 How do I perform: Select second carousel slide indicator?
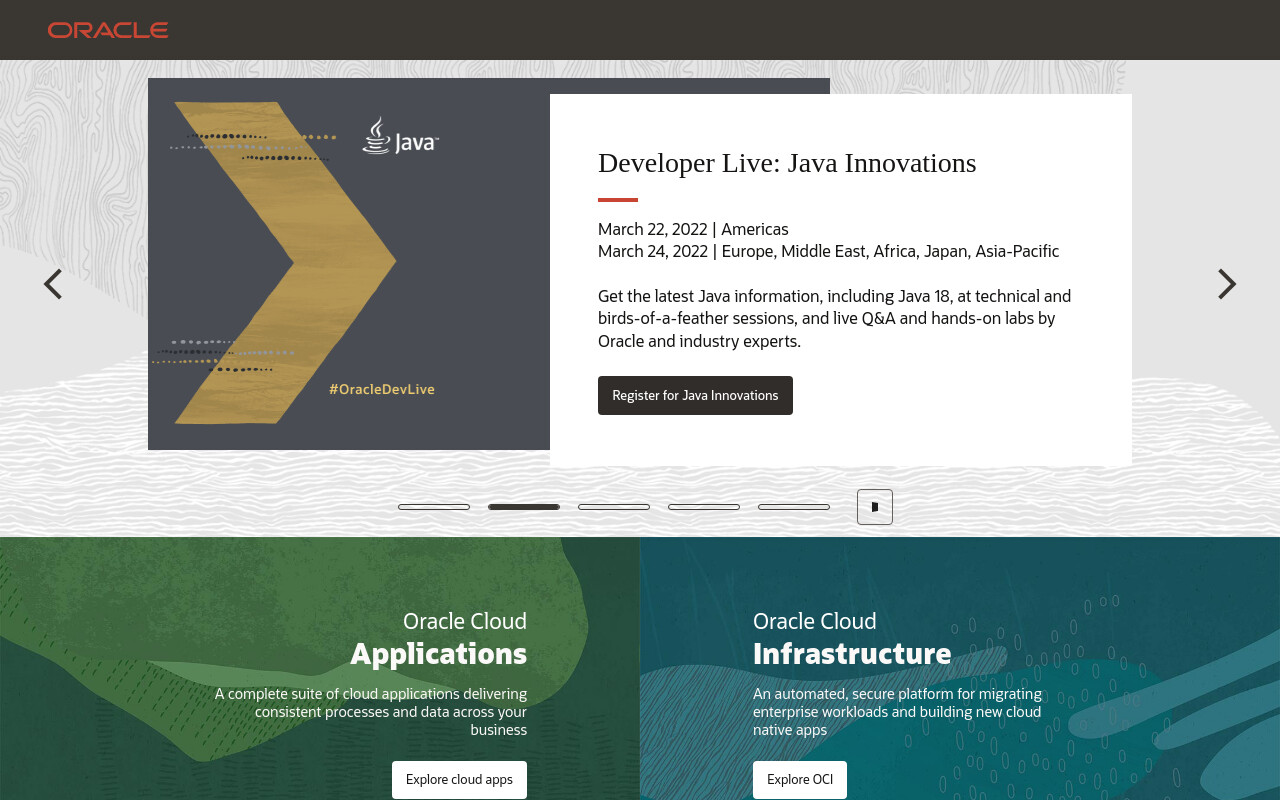point(524,507)
